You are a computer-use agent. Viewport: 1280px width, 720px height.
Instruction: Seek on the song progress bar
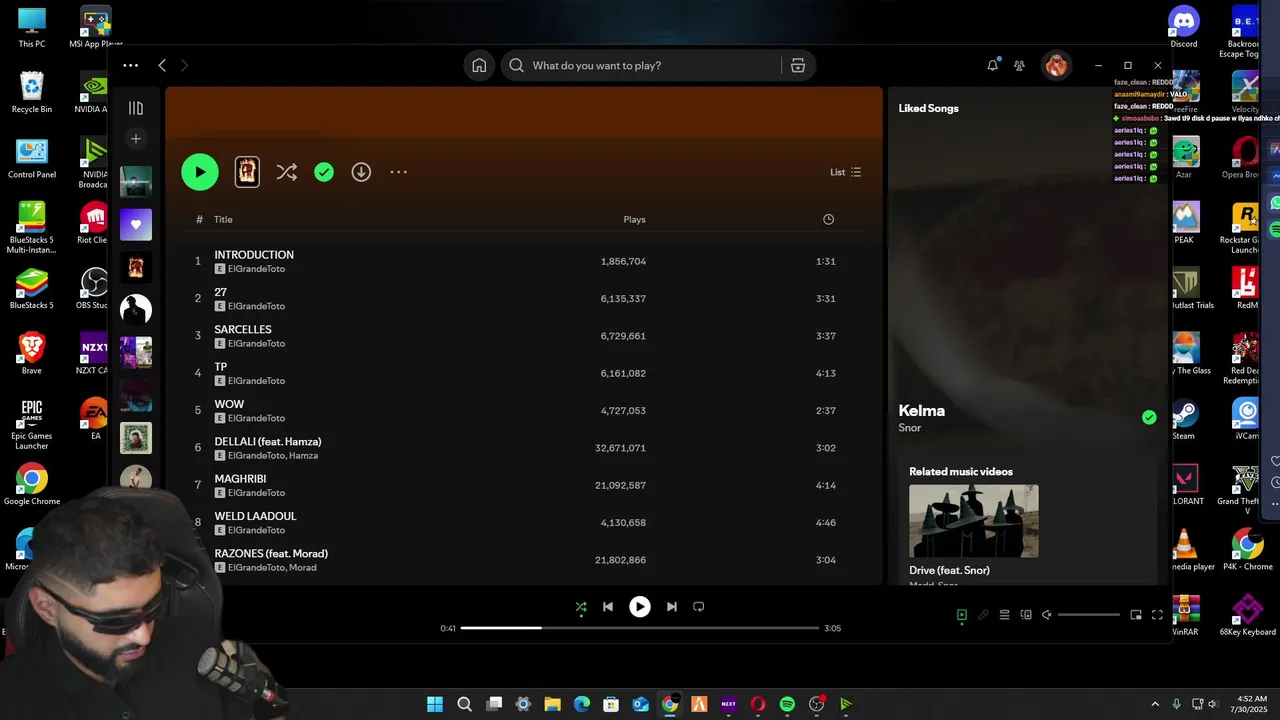pyautogui.click(x=640, y=628)
